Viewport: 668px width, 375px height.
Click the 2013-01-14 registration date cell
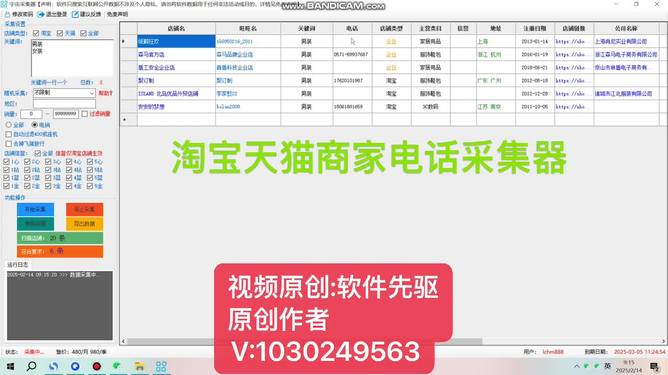(x=535, y=41)
